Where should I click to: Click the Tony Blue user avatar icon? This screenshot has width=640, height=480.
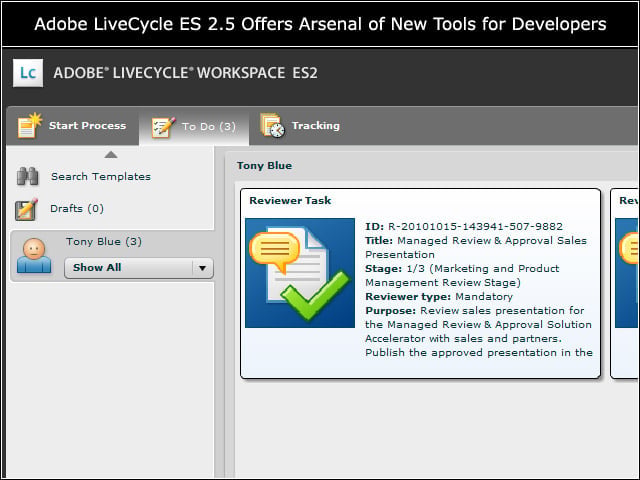point(34,256)
